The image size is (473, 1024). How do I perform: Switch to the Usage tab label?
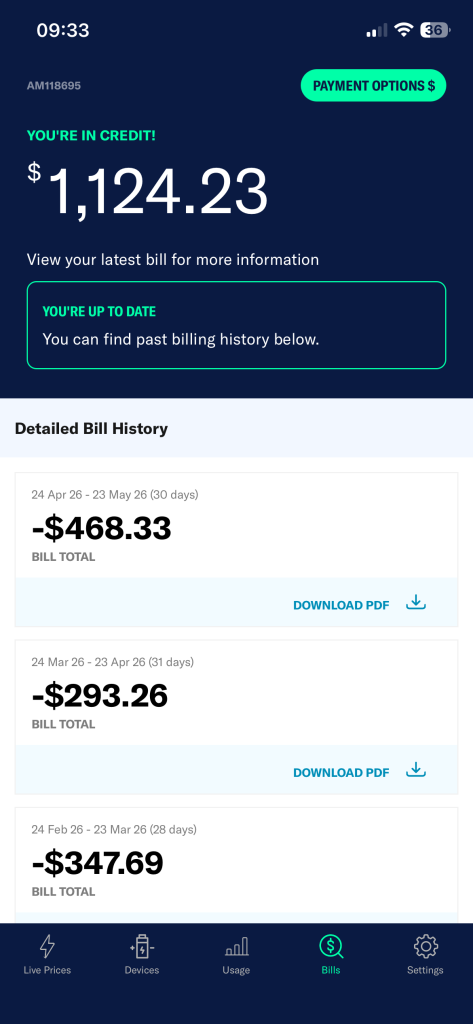pyautogui.click(x=236, y=970)
